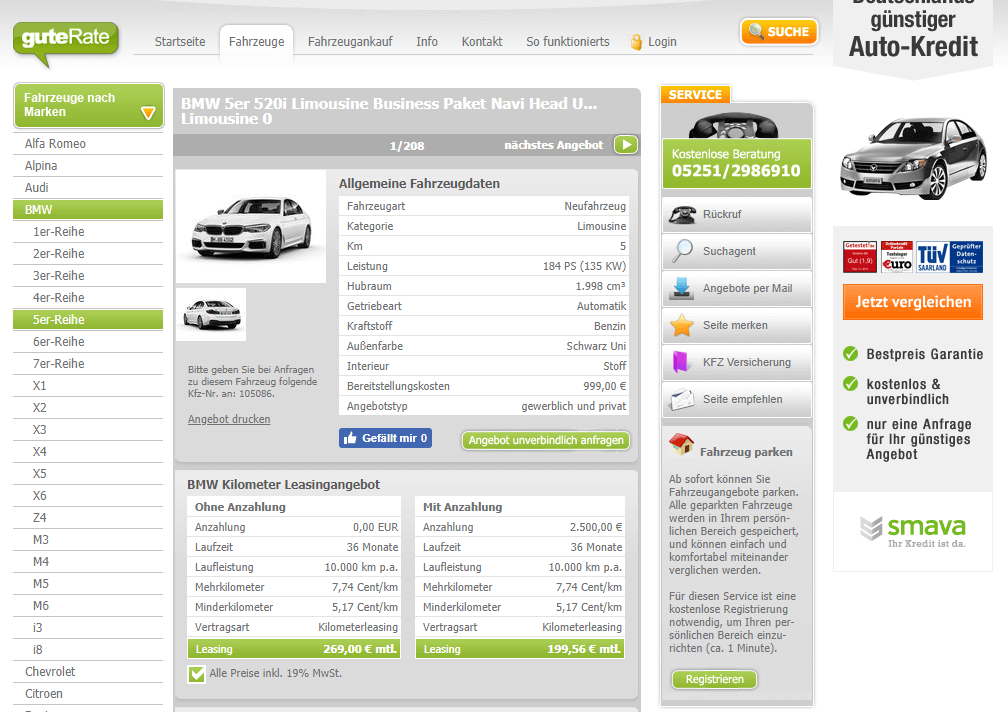Screen dimensions: 1008x712
Task: Click the Gefällt mir 0 button
Action: [385, 438]
